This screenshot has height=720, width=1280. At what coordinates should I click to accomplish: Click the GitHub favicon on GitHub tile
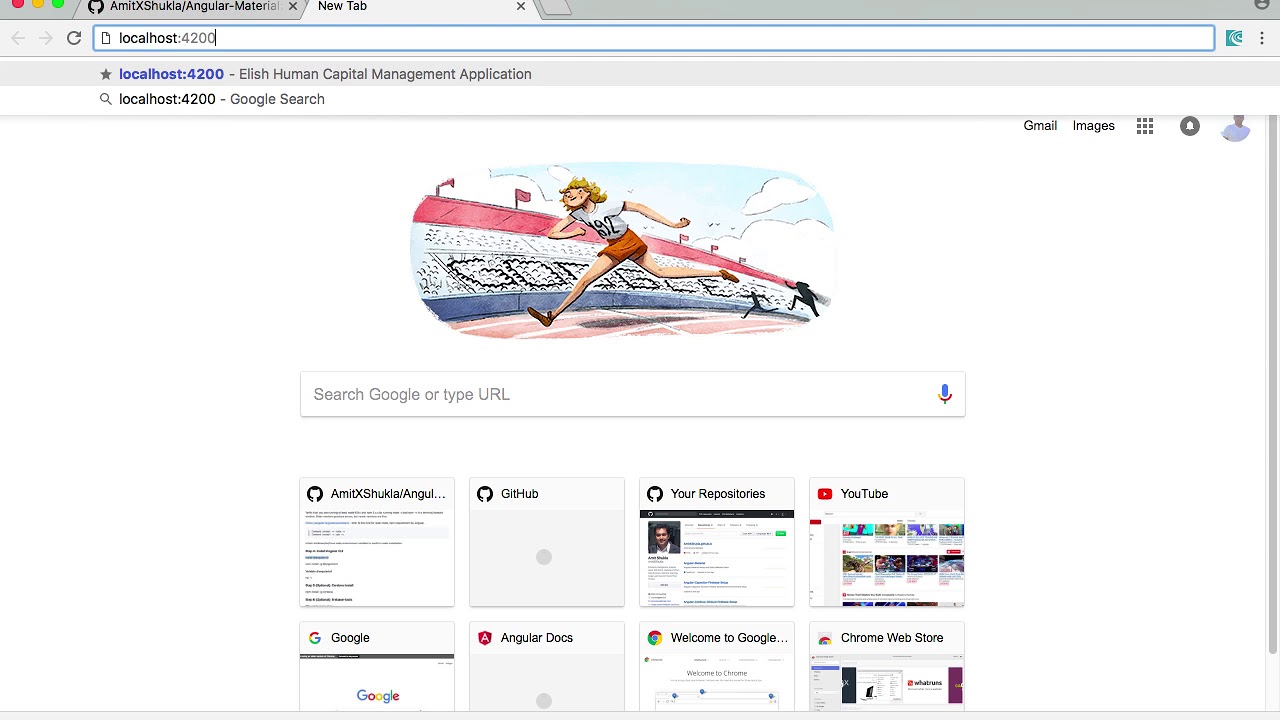coord(485,494)
